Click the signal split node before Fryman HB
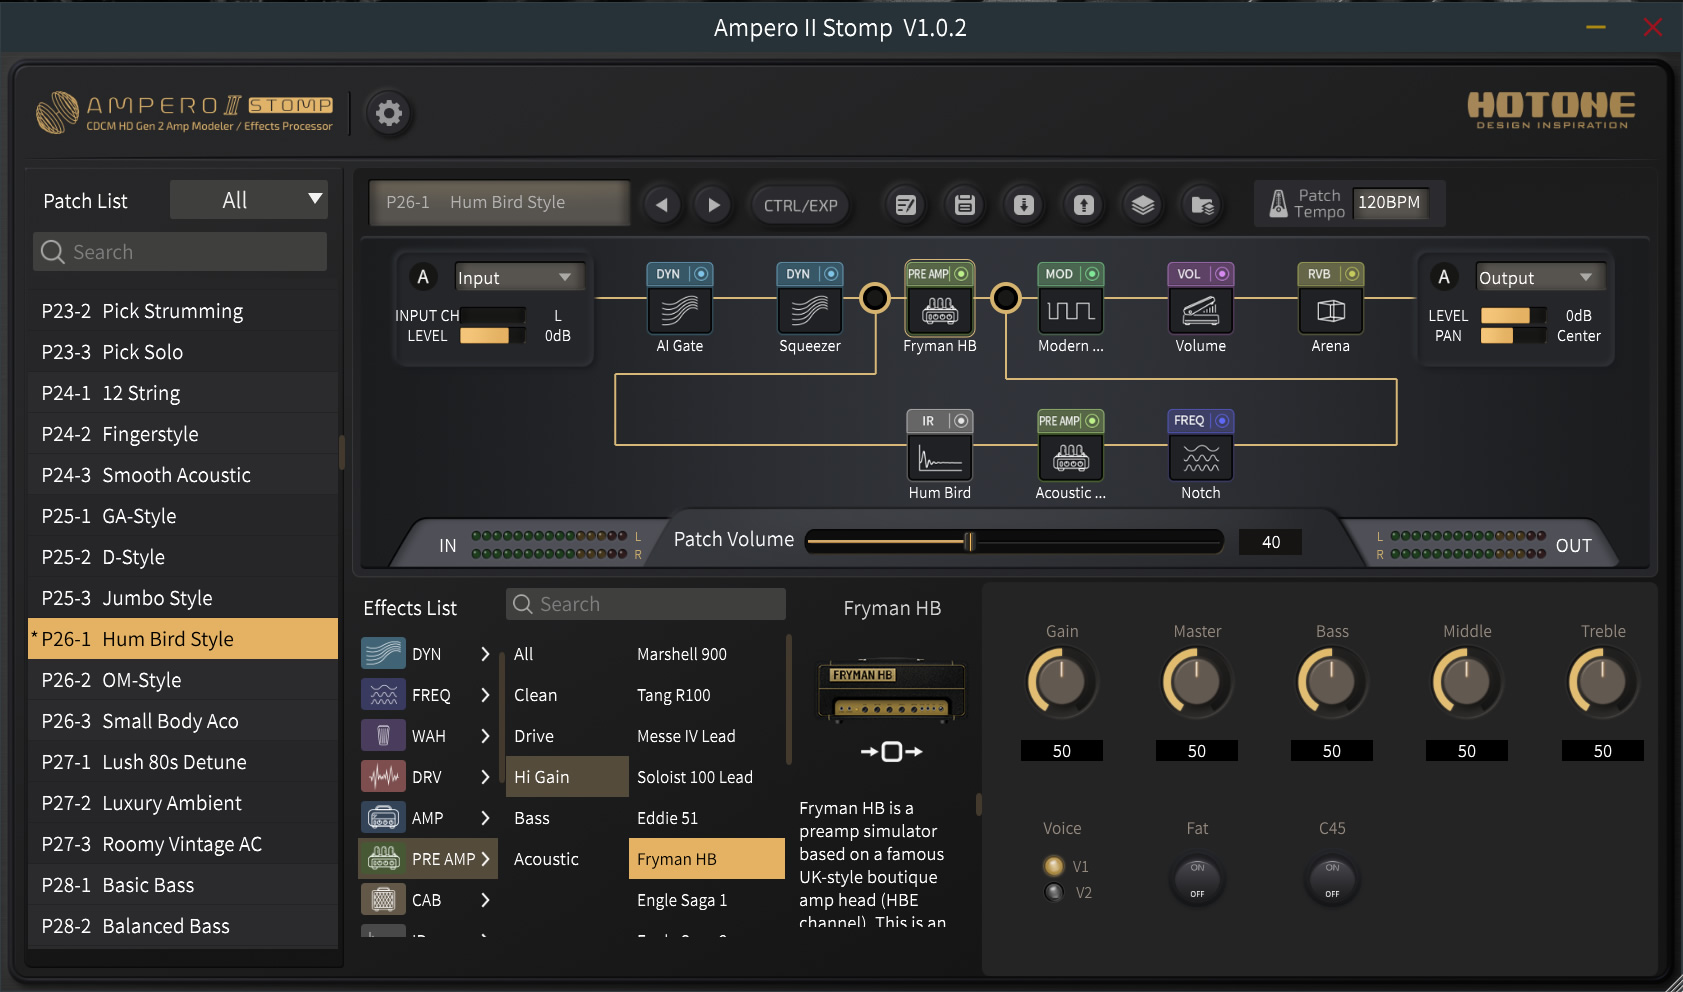The image size is (1683, 992). tap(875, 298)
